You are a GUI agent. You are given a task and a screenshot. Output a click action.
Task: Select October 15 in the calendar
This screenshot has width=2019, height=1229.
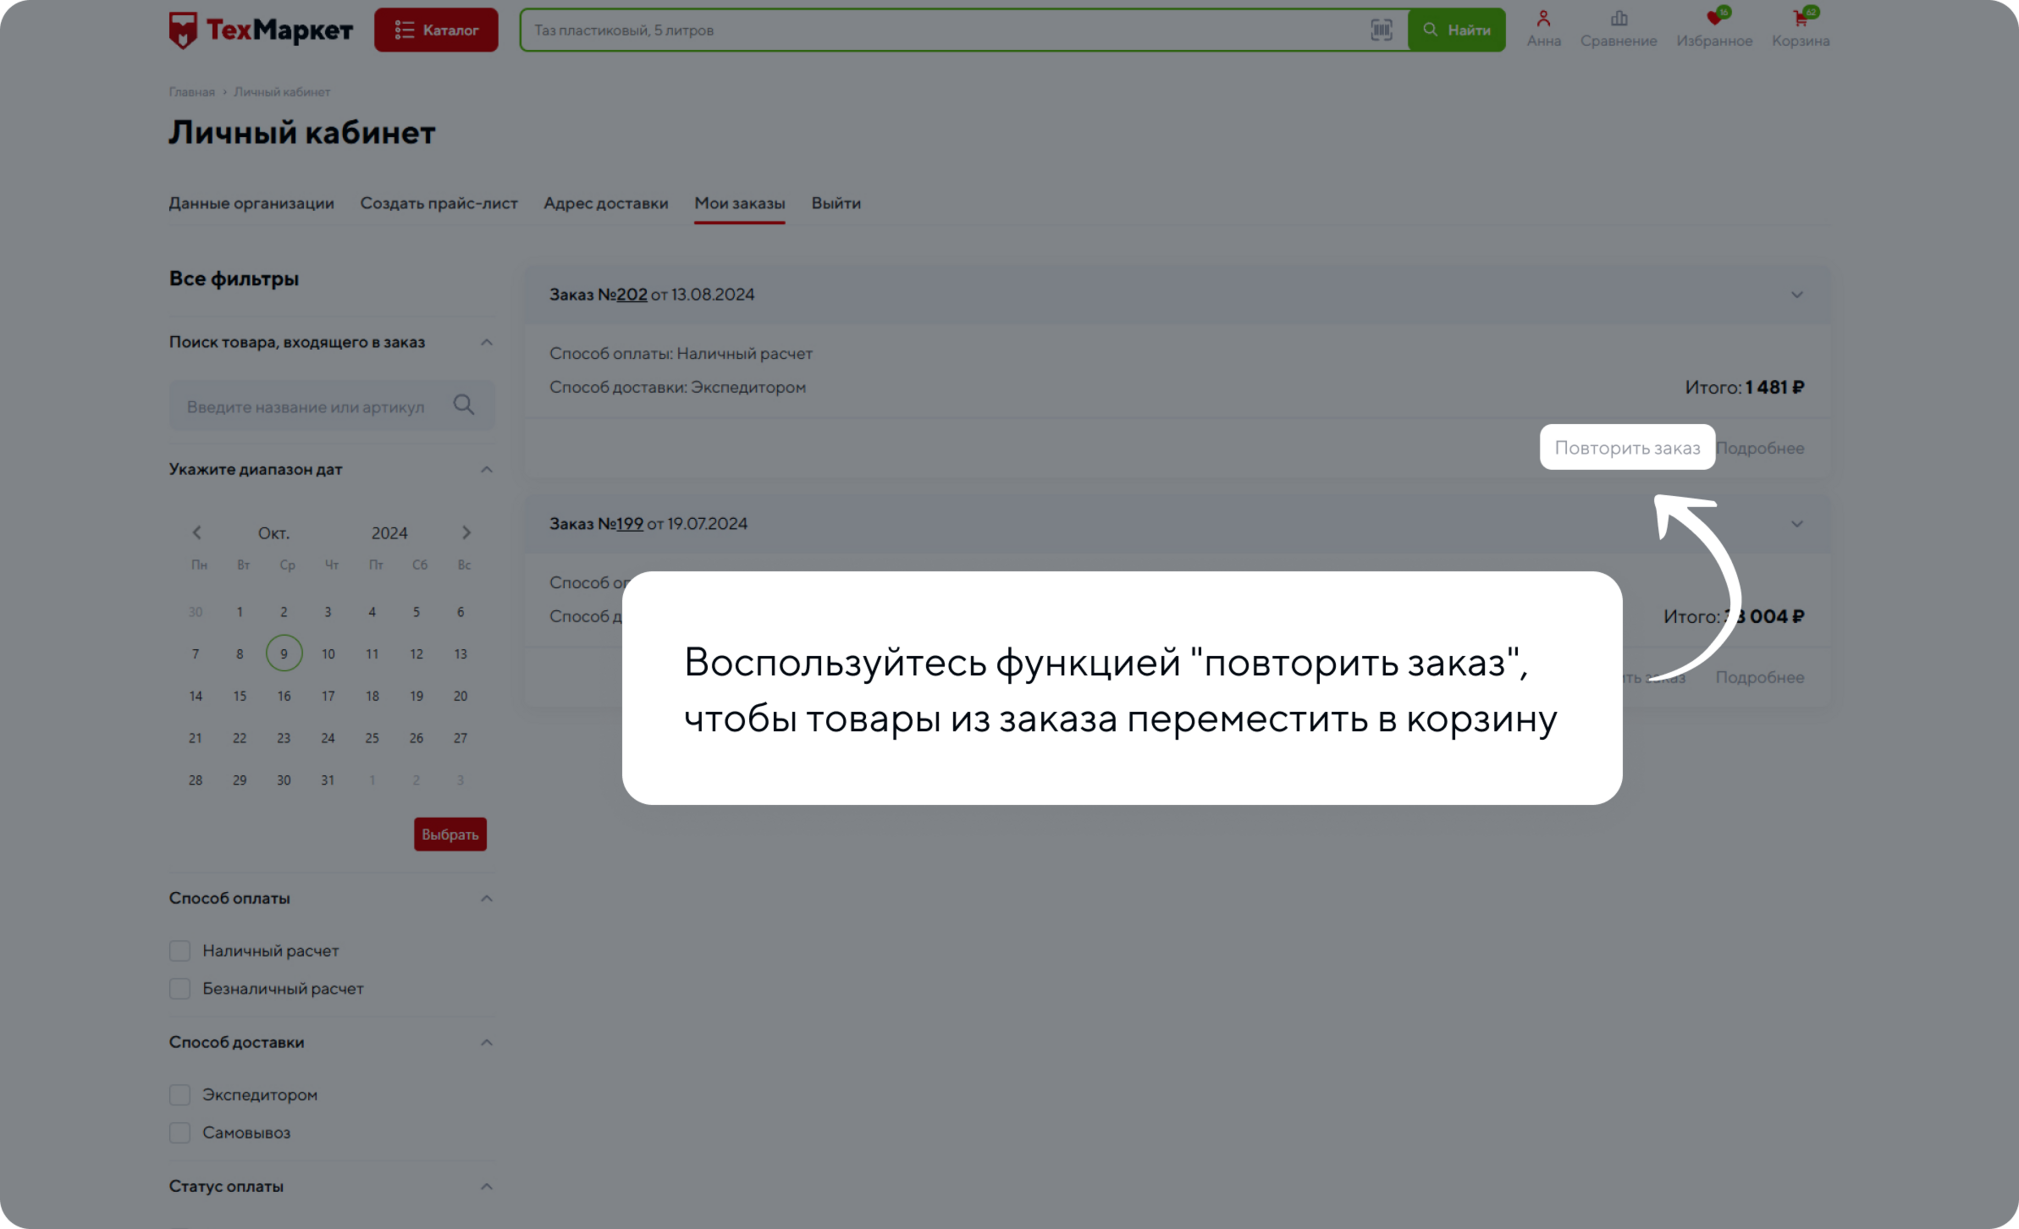pos(239,696)
